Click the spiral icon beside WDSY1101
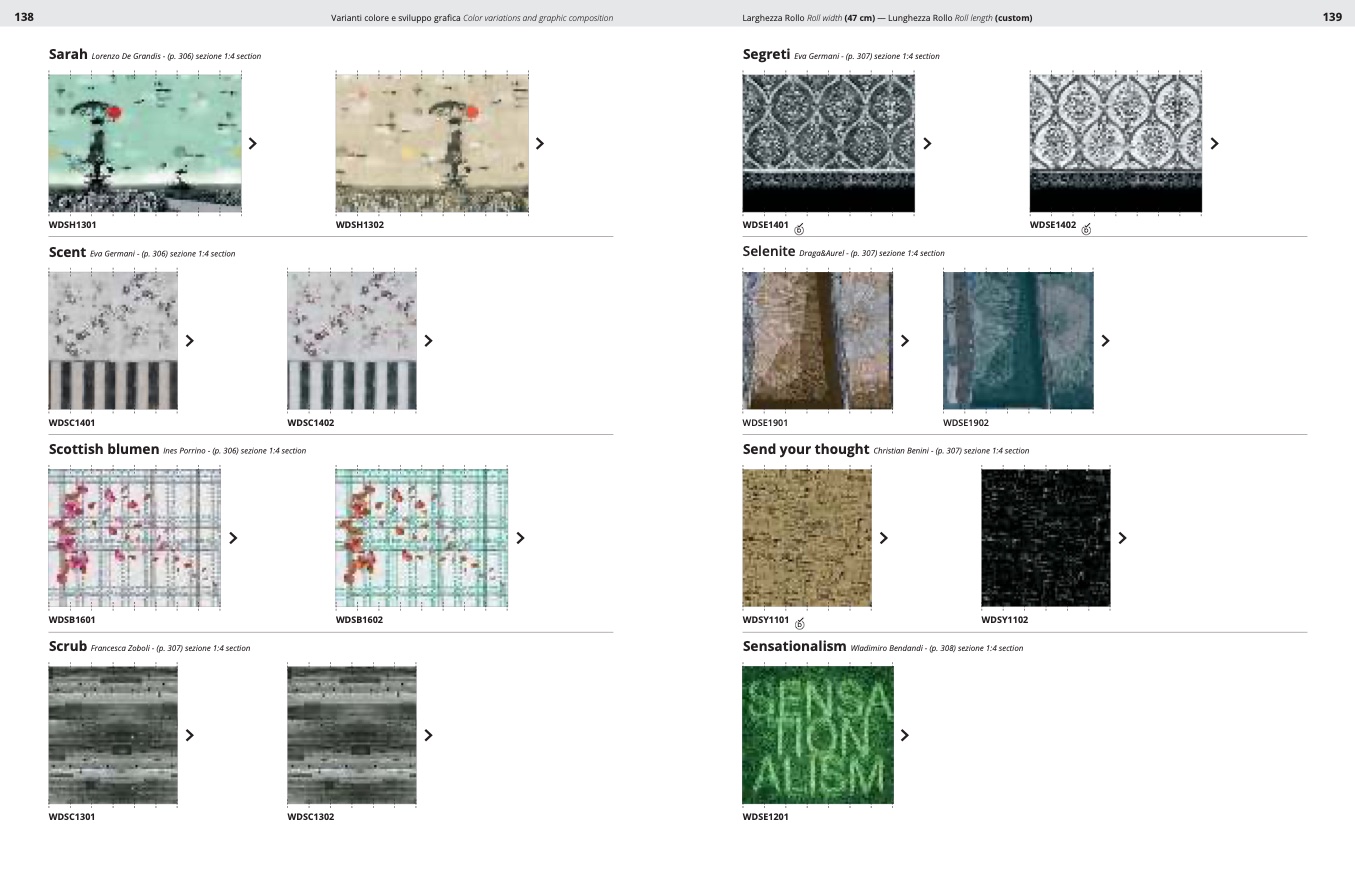The height and width of the screenshot is (878, 1355). point(799,623)
